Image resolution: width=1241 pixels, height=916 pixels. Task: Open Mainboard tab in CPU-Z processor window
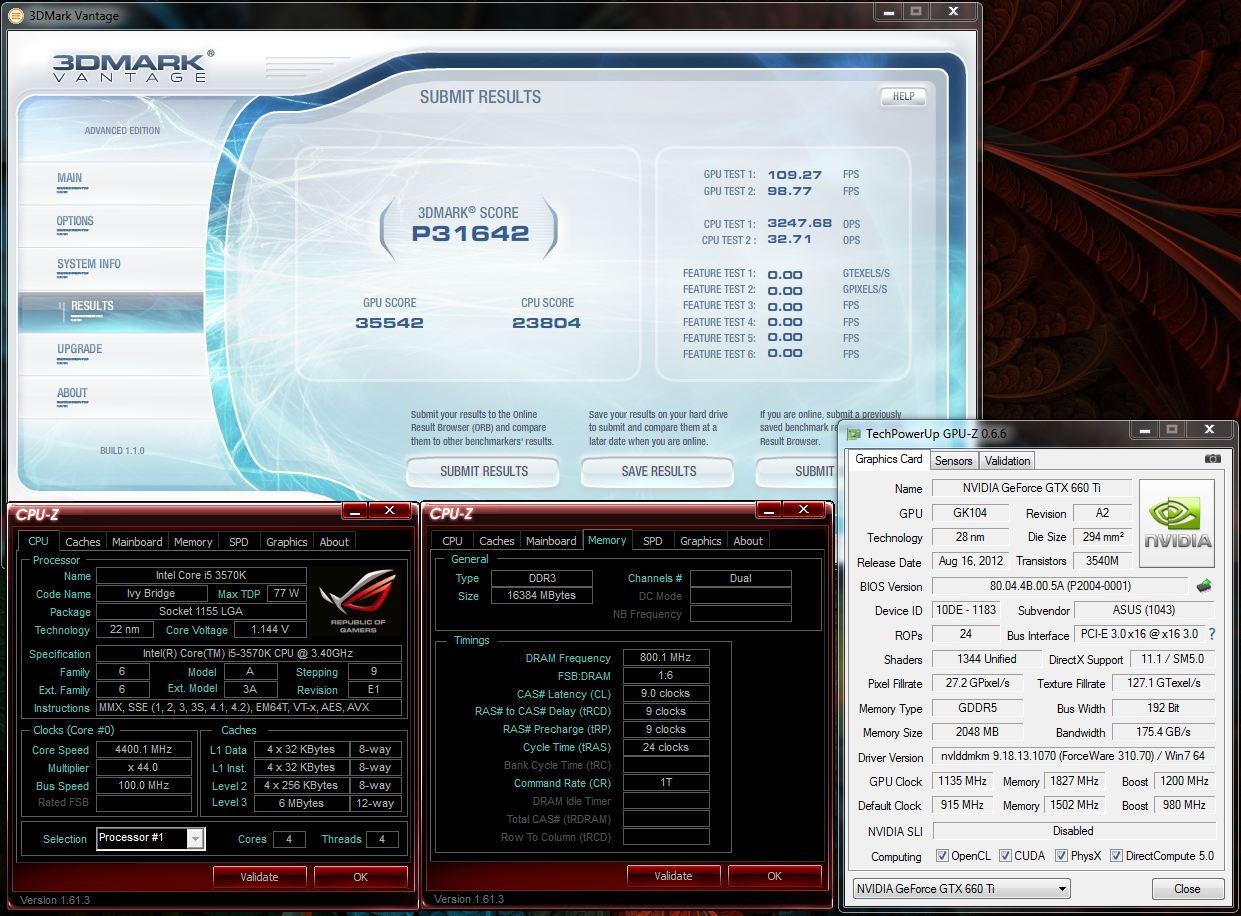pyautogui.click(x=137, y=542)
